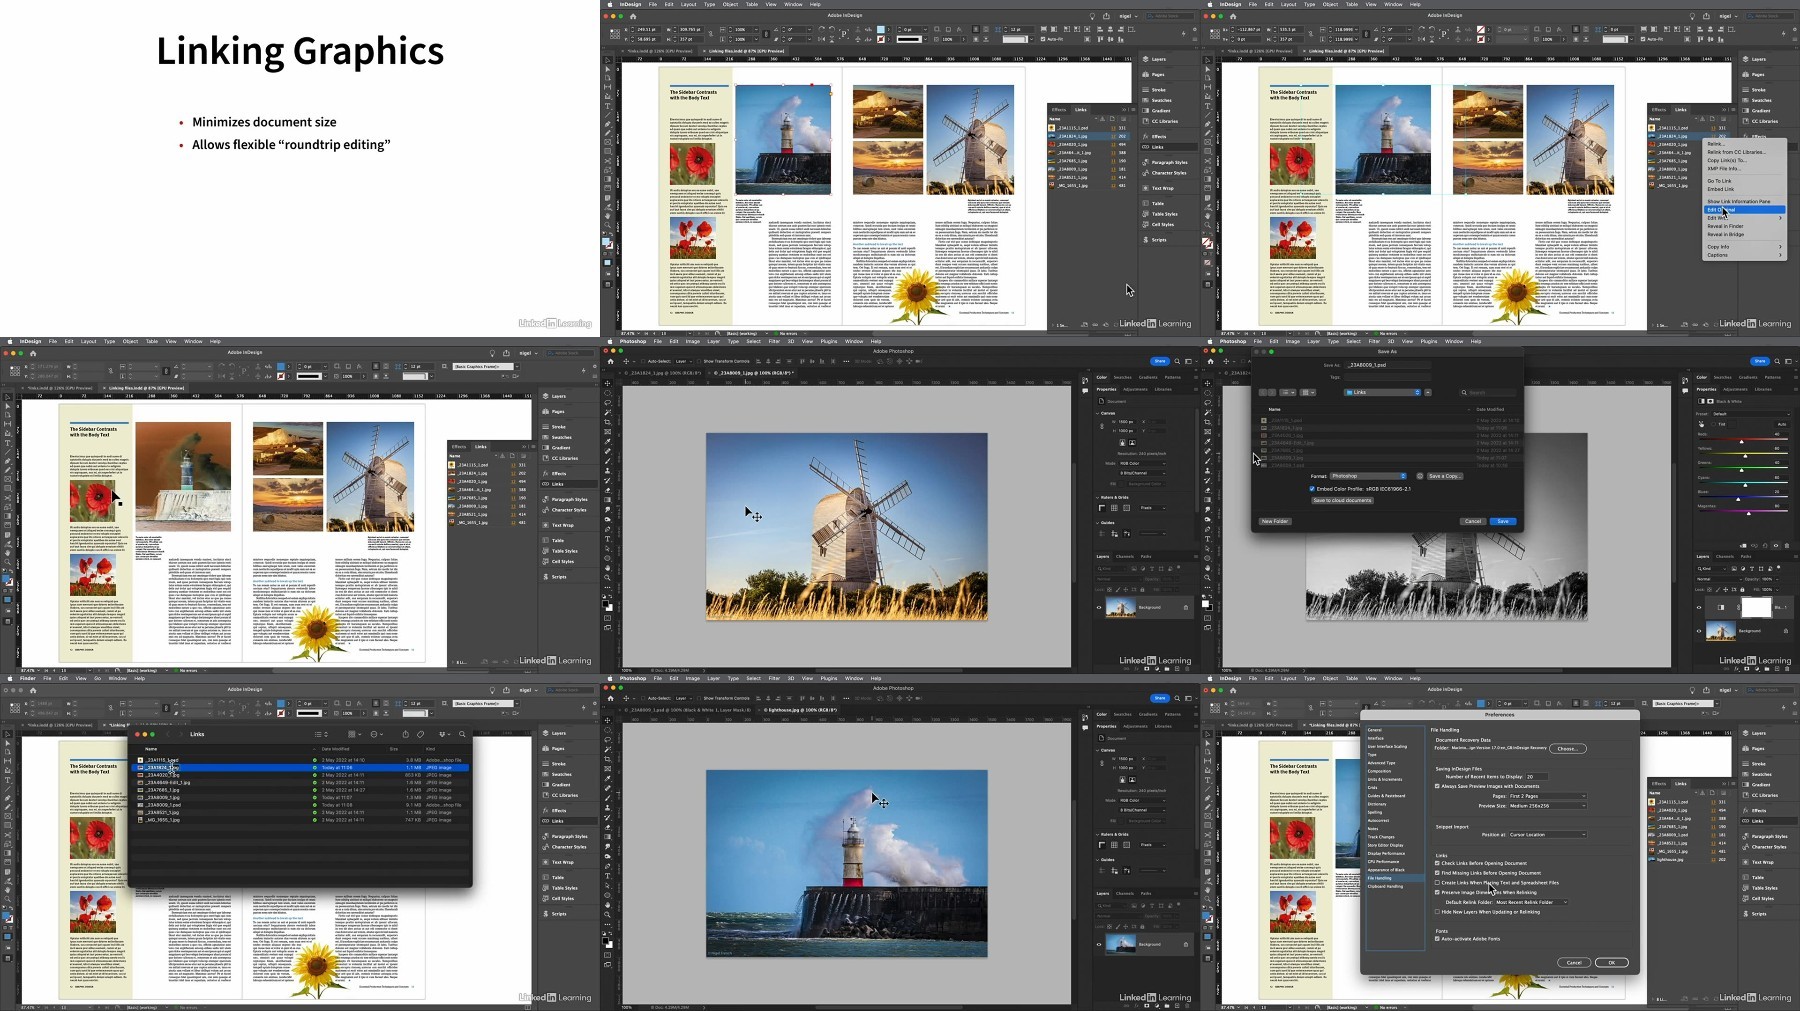Click search magnifier beside Share, Save As screenshot
This screenshot has height=1011, width=1800.
pyautogui.click(x=1776, y=361)
